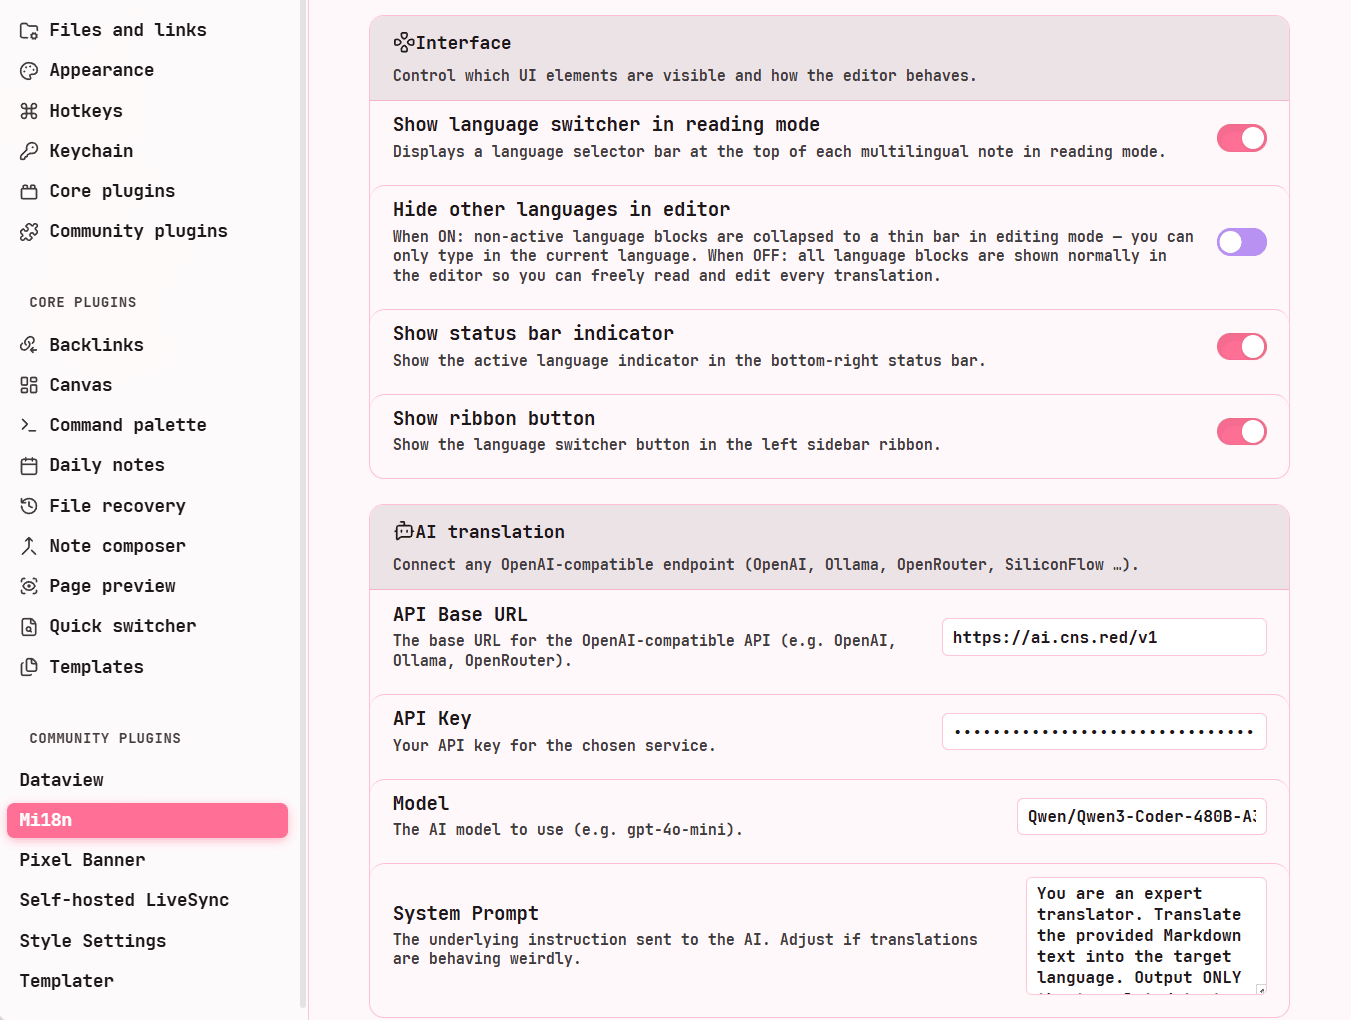
Task: Click the masked API Key field
Action: click(1104, 731)
